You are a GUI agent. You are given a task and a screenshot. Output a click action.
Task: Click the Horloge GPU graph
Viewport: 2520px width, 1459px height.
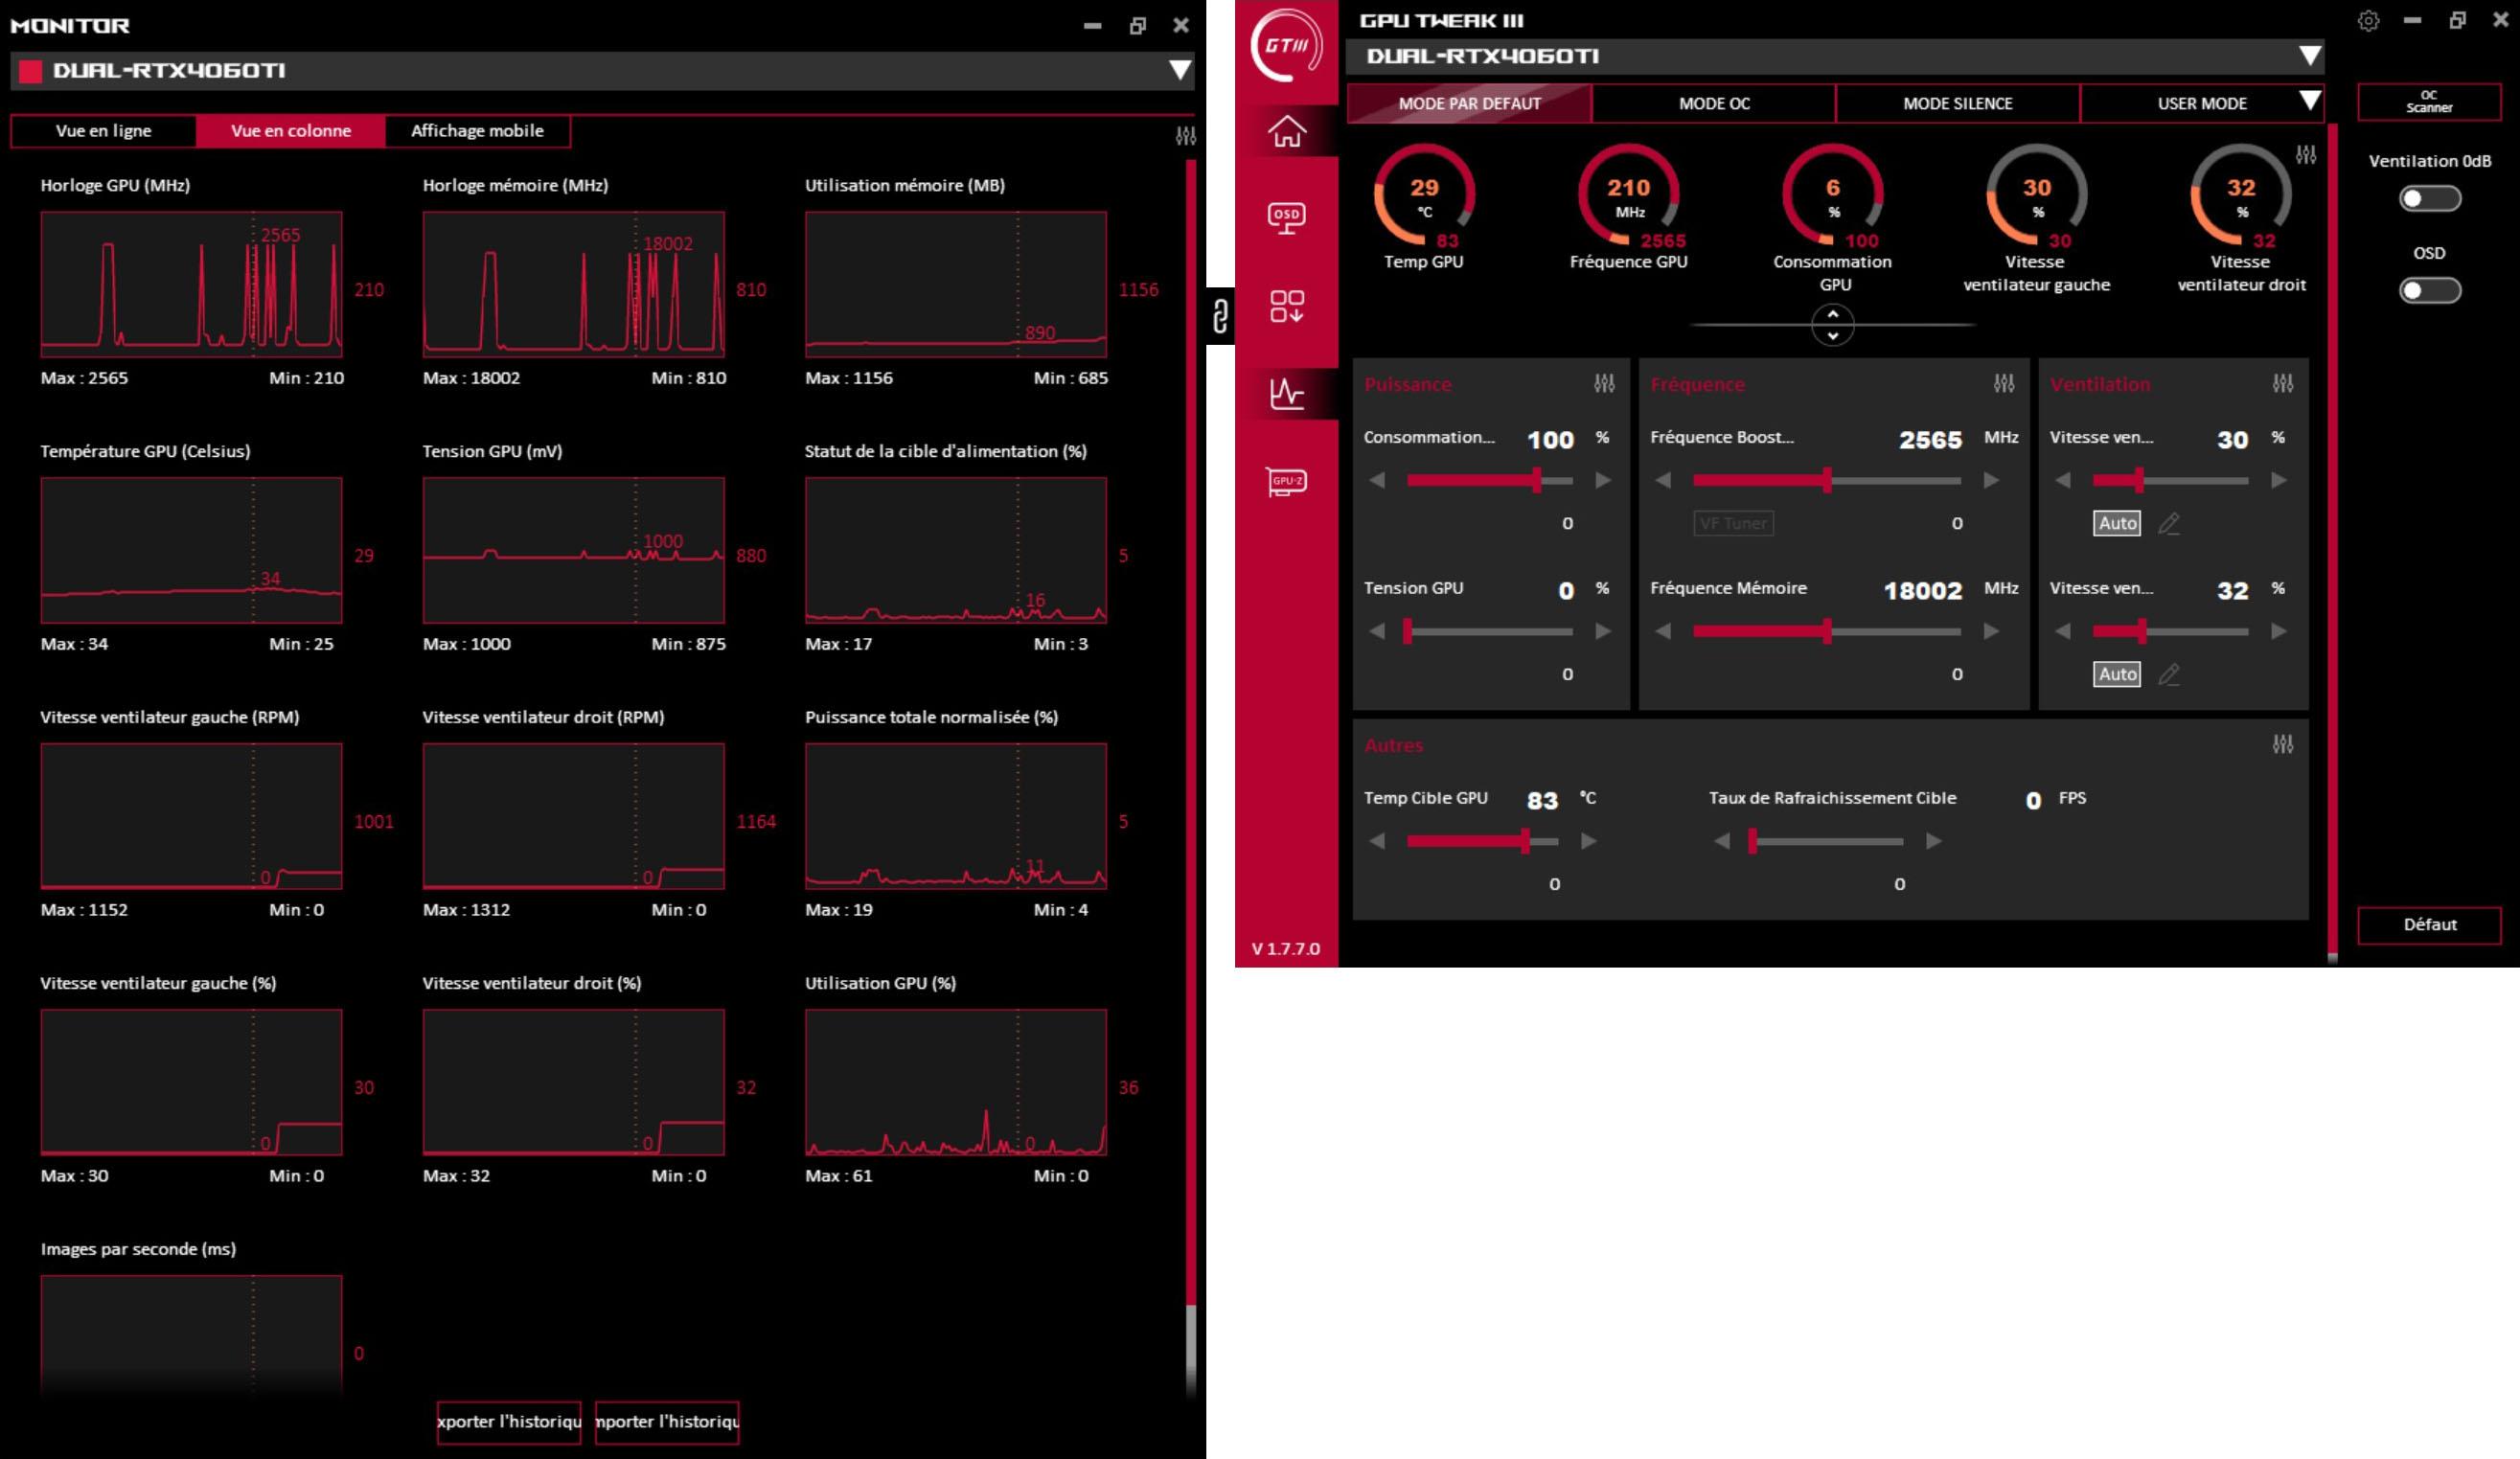(x=191, y=284)
